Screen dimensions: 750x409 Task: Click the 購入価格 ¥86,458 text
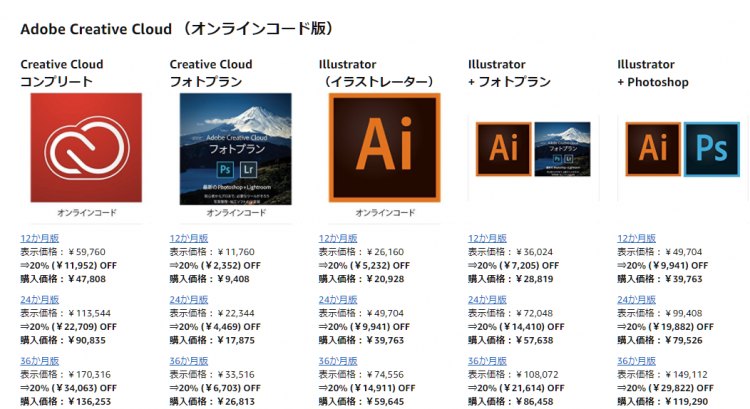click(511, 401)
